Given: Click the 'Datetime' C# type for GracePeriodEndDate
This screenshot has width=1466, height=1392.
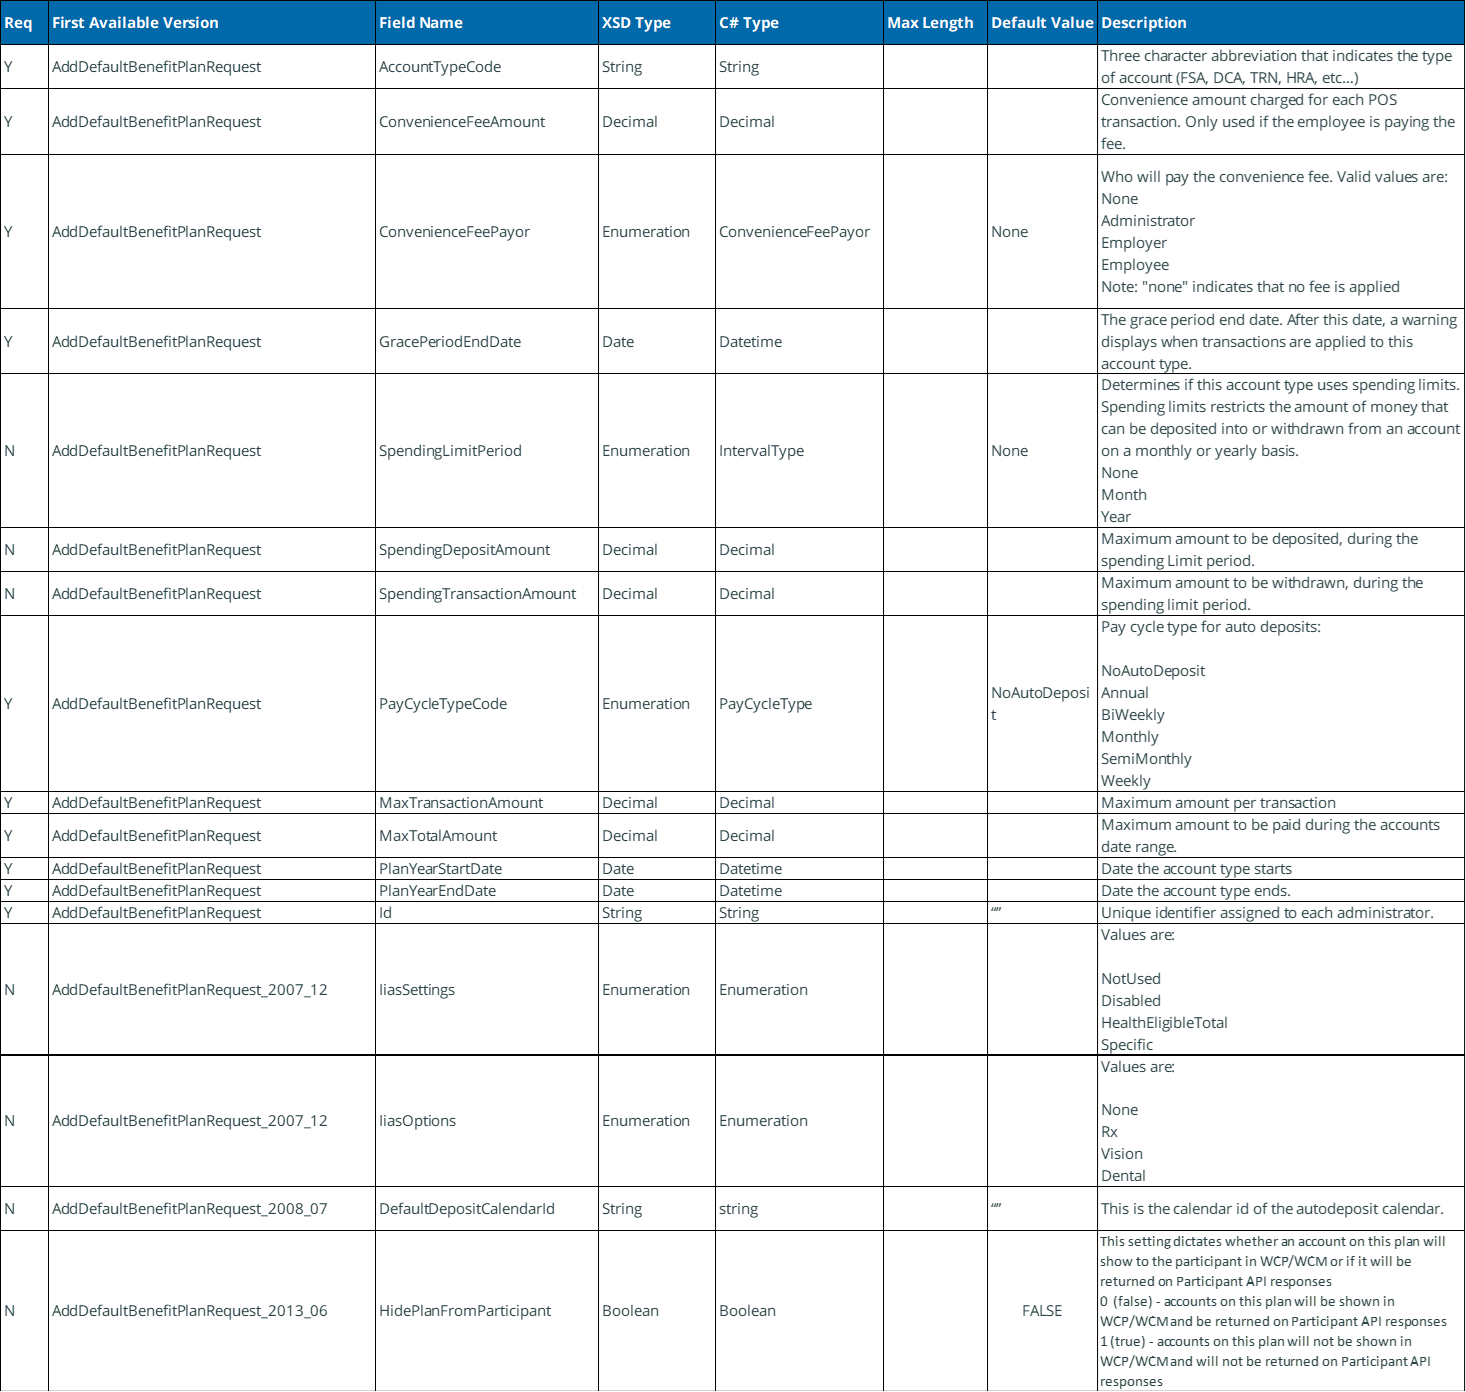Looking at the screenshot, I should pyautogui.click(x=799, y=342).
